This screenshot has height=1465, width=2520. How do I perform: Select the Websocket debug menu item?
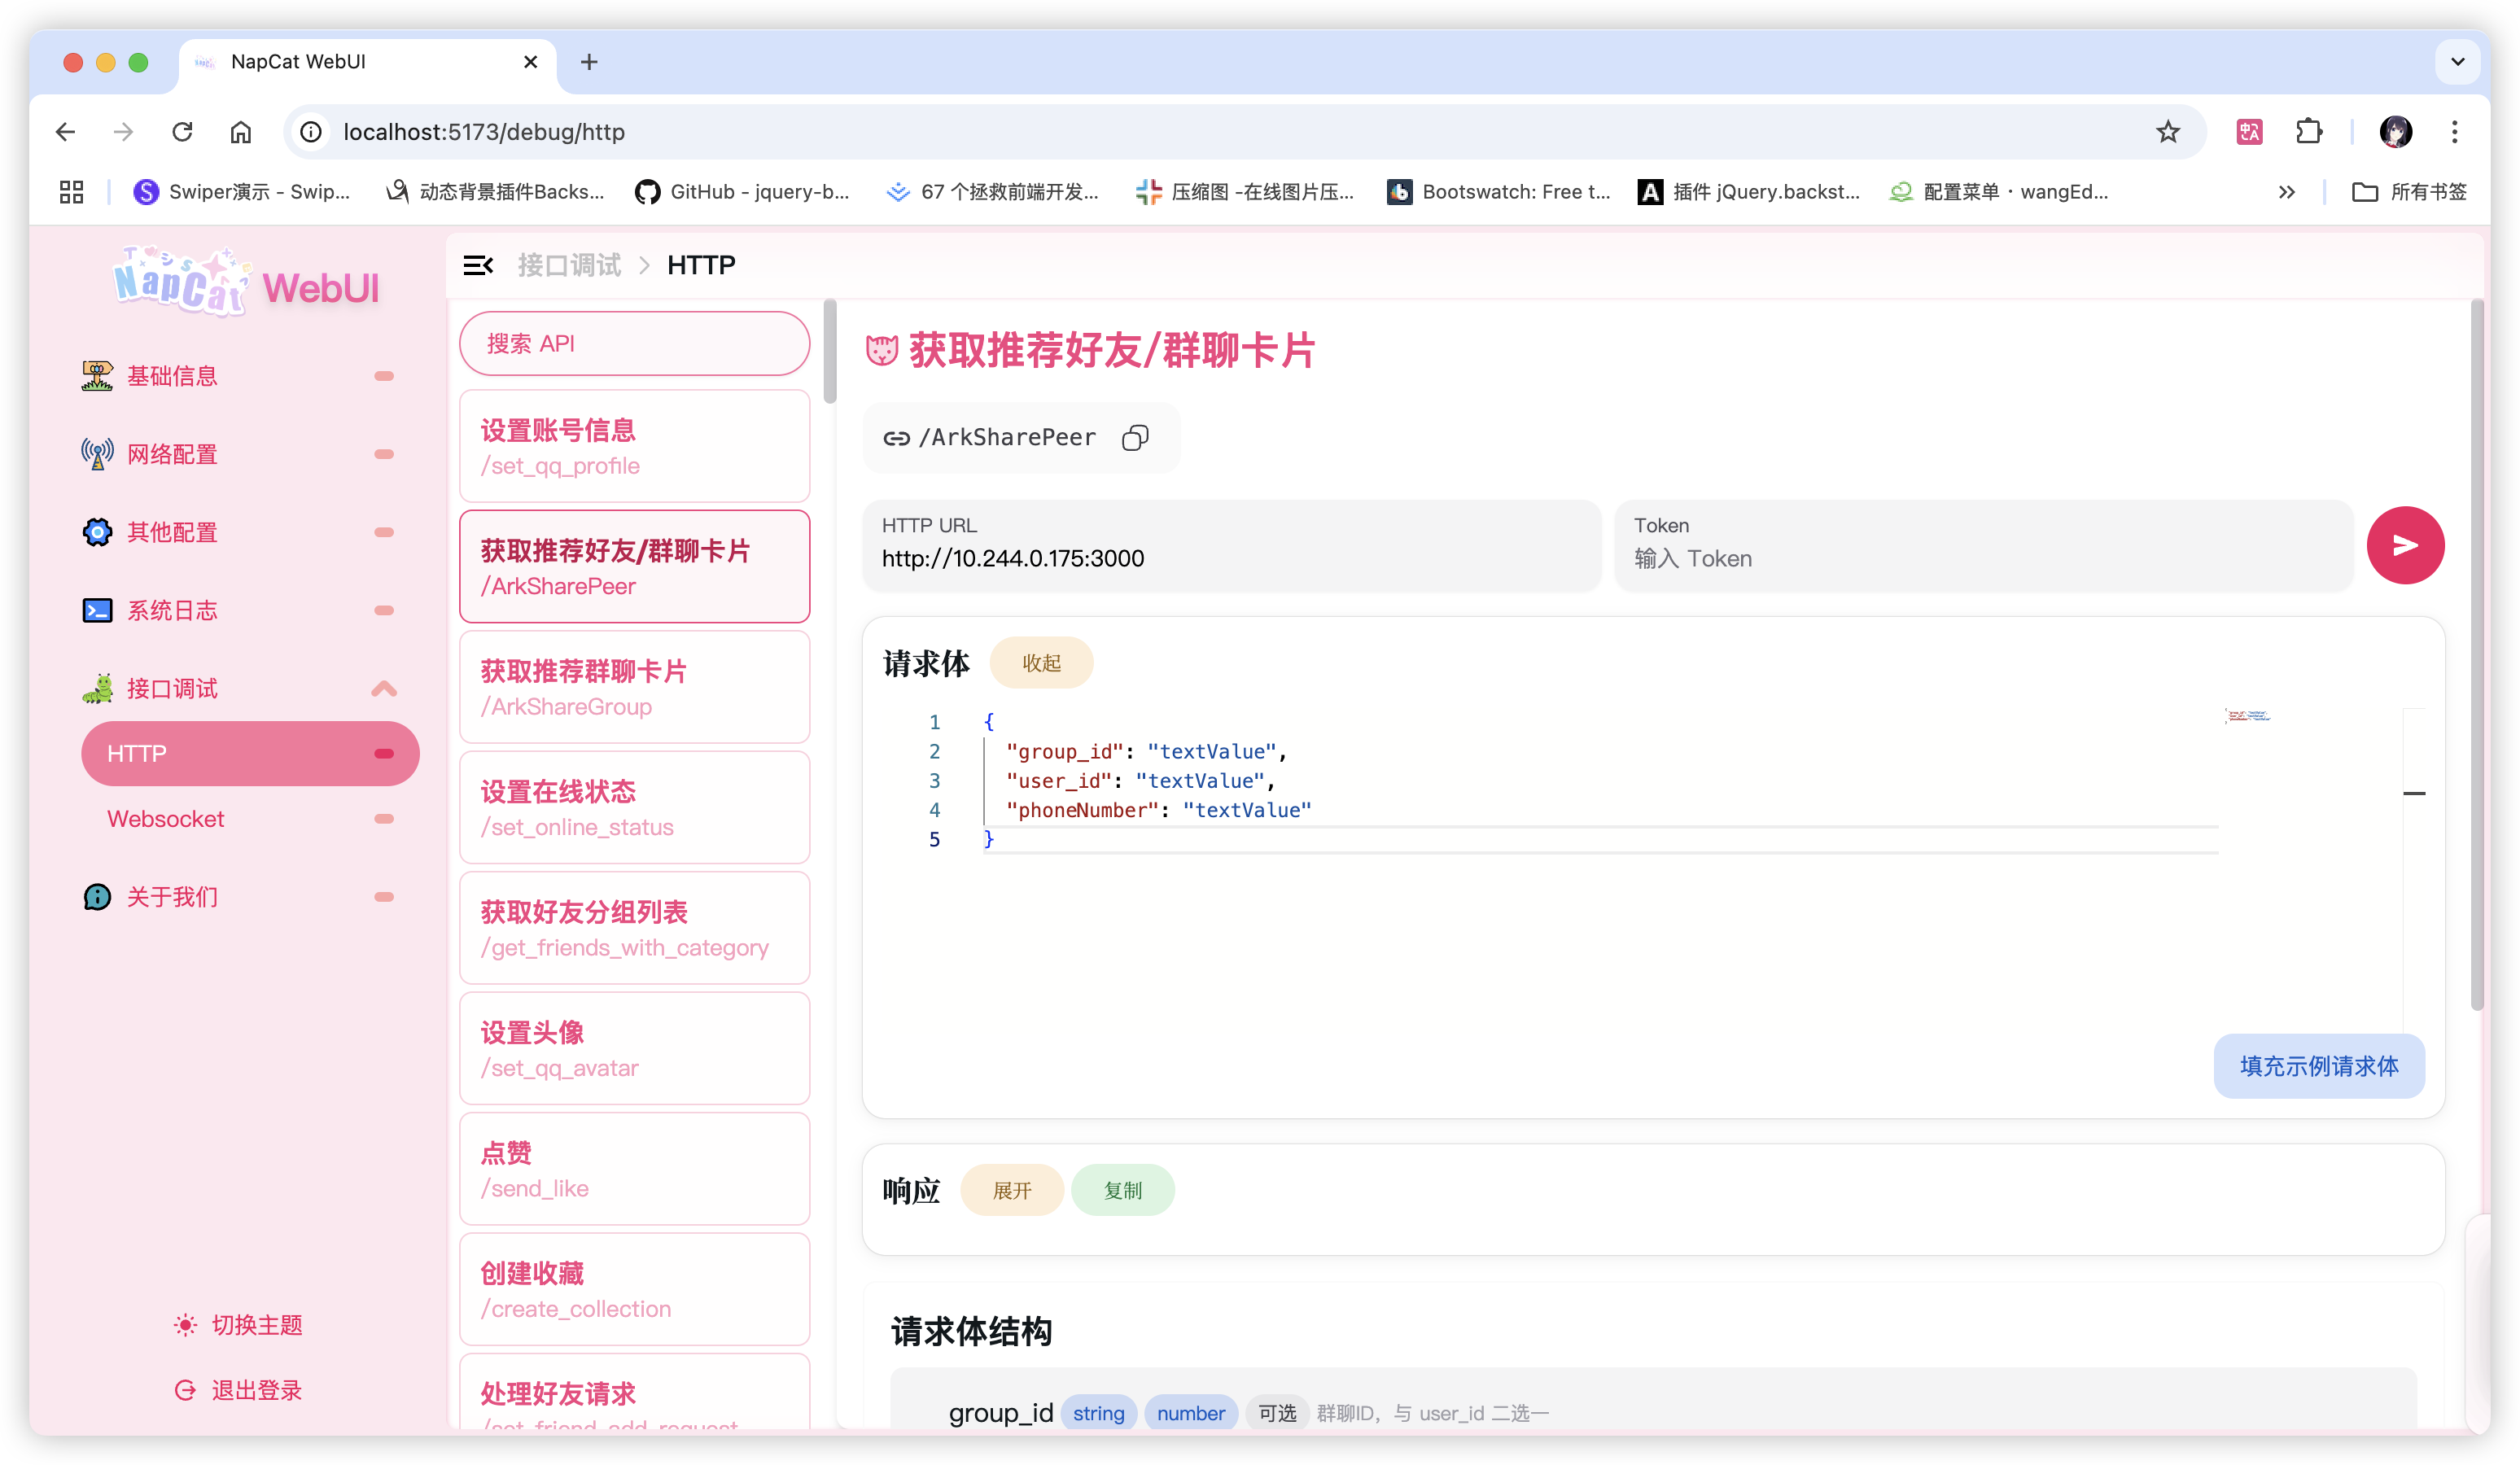[x=250, y=819]
